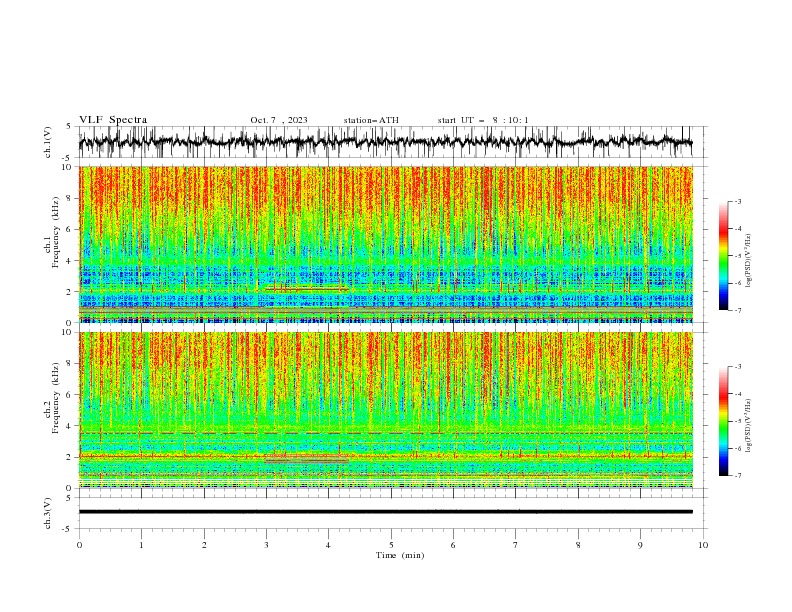The image size is (792, 612).
Task: Click the time axis tick label "7"
Action: coord(516,545)
